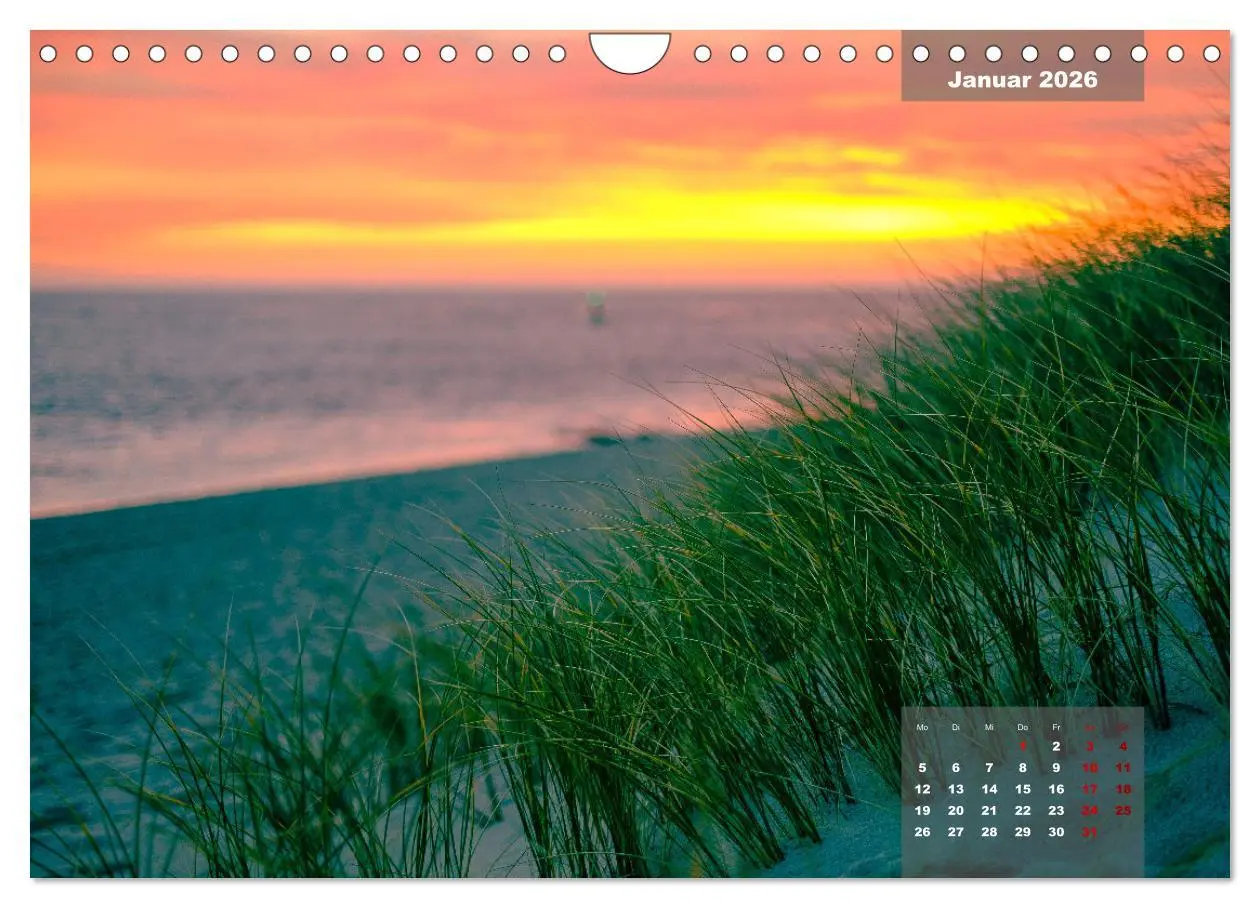Select the red date 25
Screen dimensions: 1260x908
tap(1123, 811)
